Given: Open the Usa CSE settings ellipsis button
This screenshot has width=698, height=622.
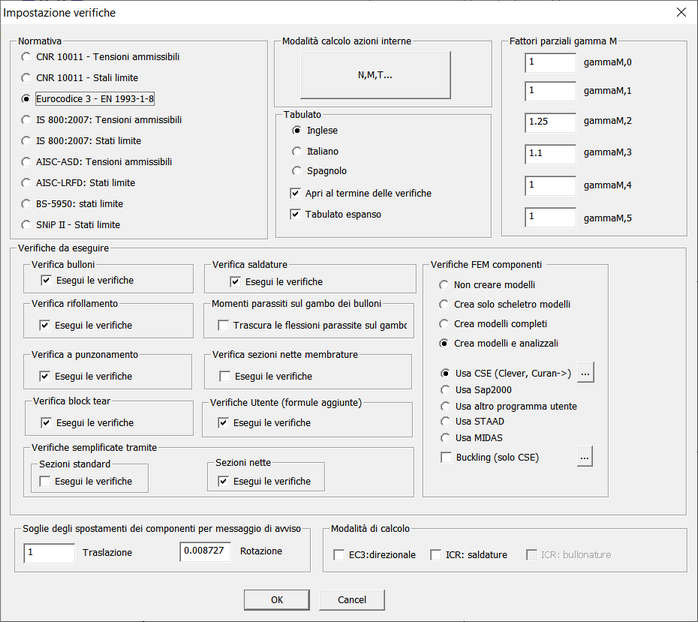Looking at the screenshot, I should (585, 373).
